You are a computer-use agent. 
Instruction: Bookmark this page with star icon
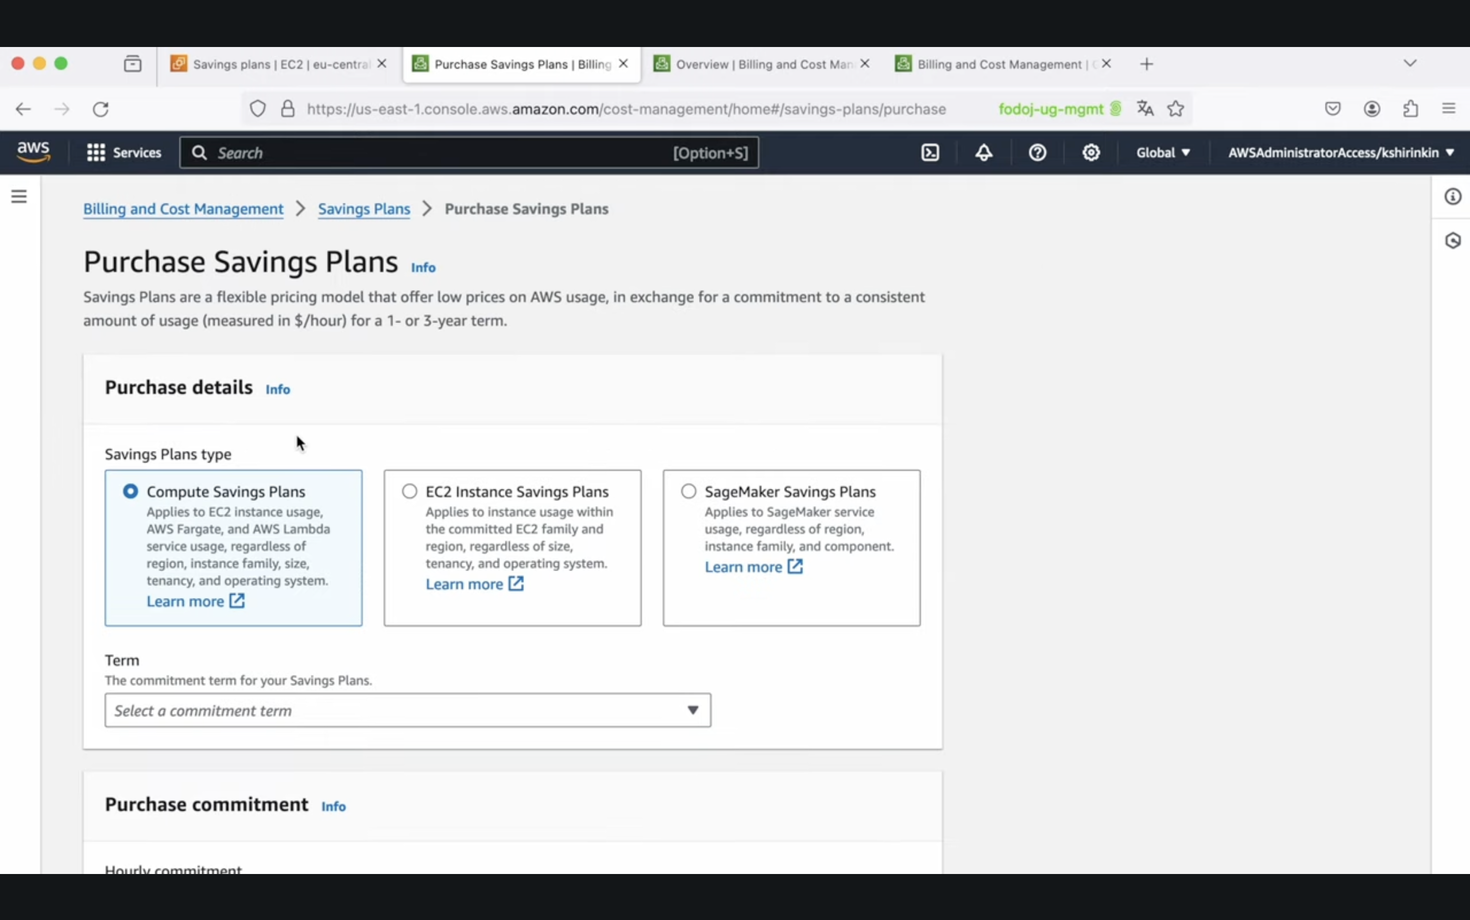[x=1176, y=109]
